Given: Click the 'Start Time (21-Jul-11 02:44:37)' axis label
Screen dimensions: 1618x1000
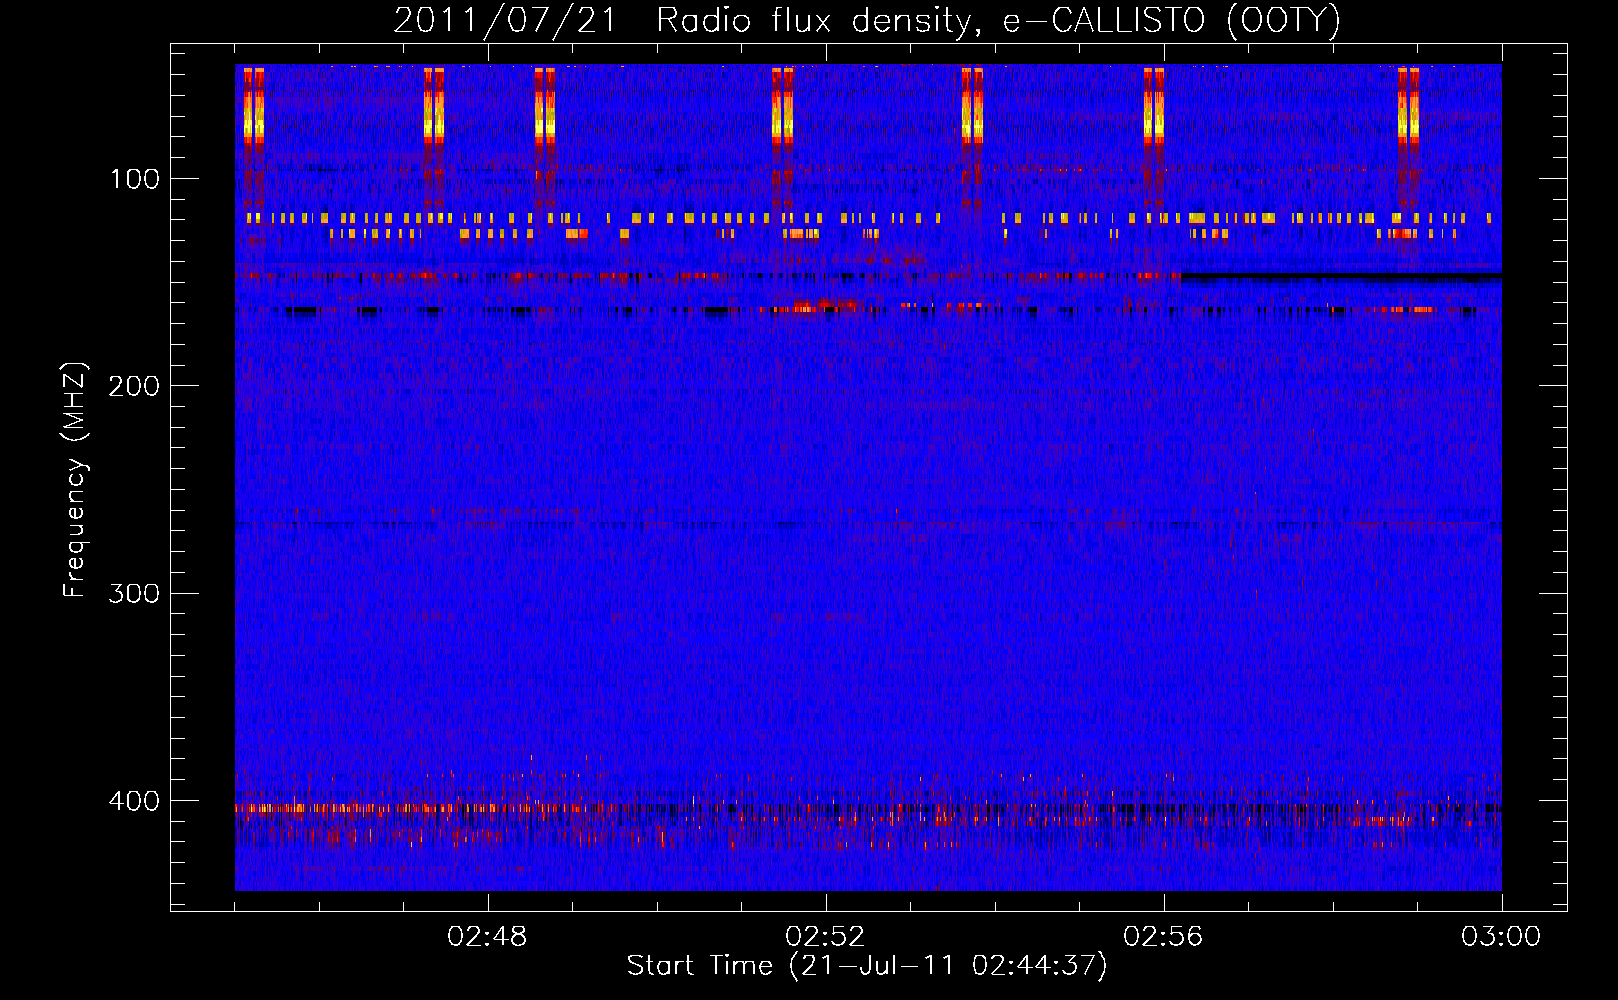Looking at the screenshot, I should 867,966.
